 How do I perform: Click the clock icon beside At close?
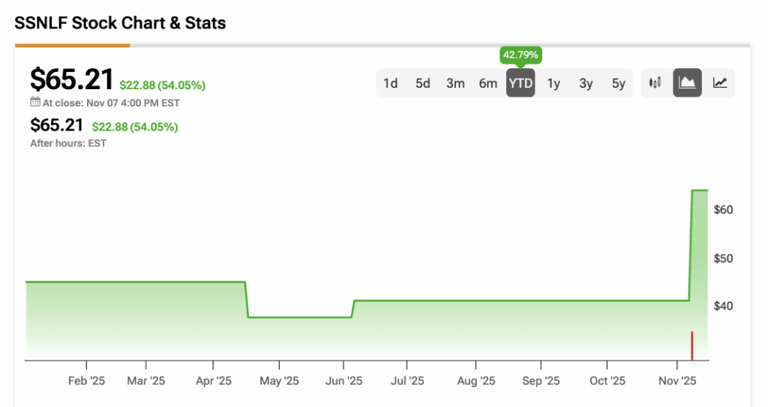point(35,102)
